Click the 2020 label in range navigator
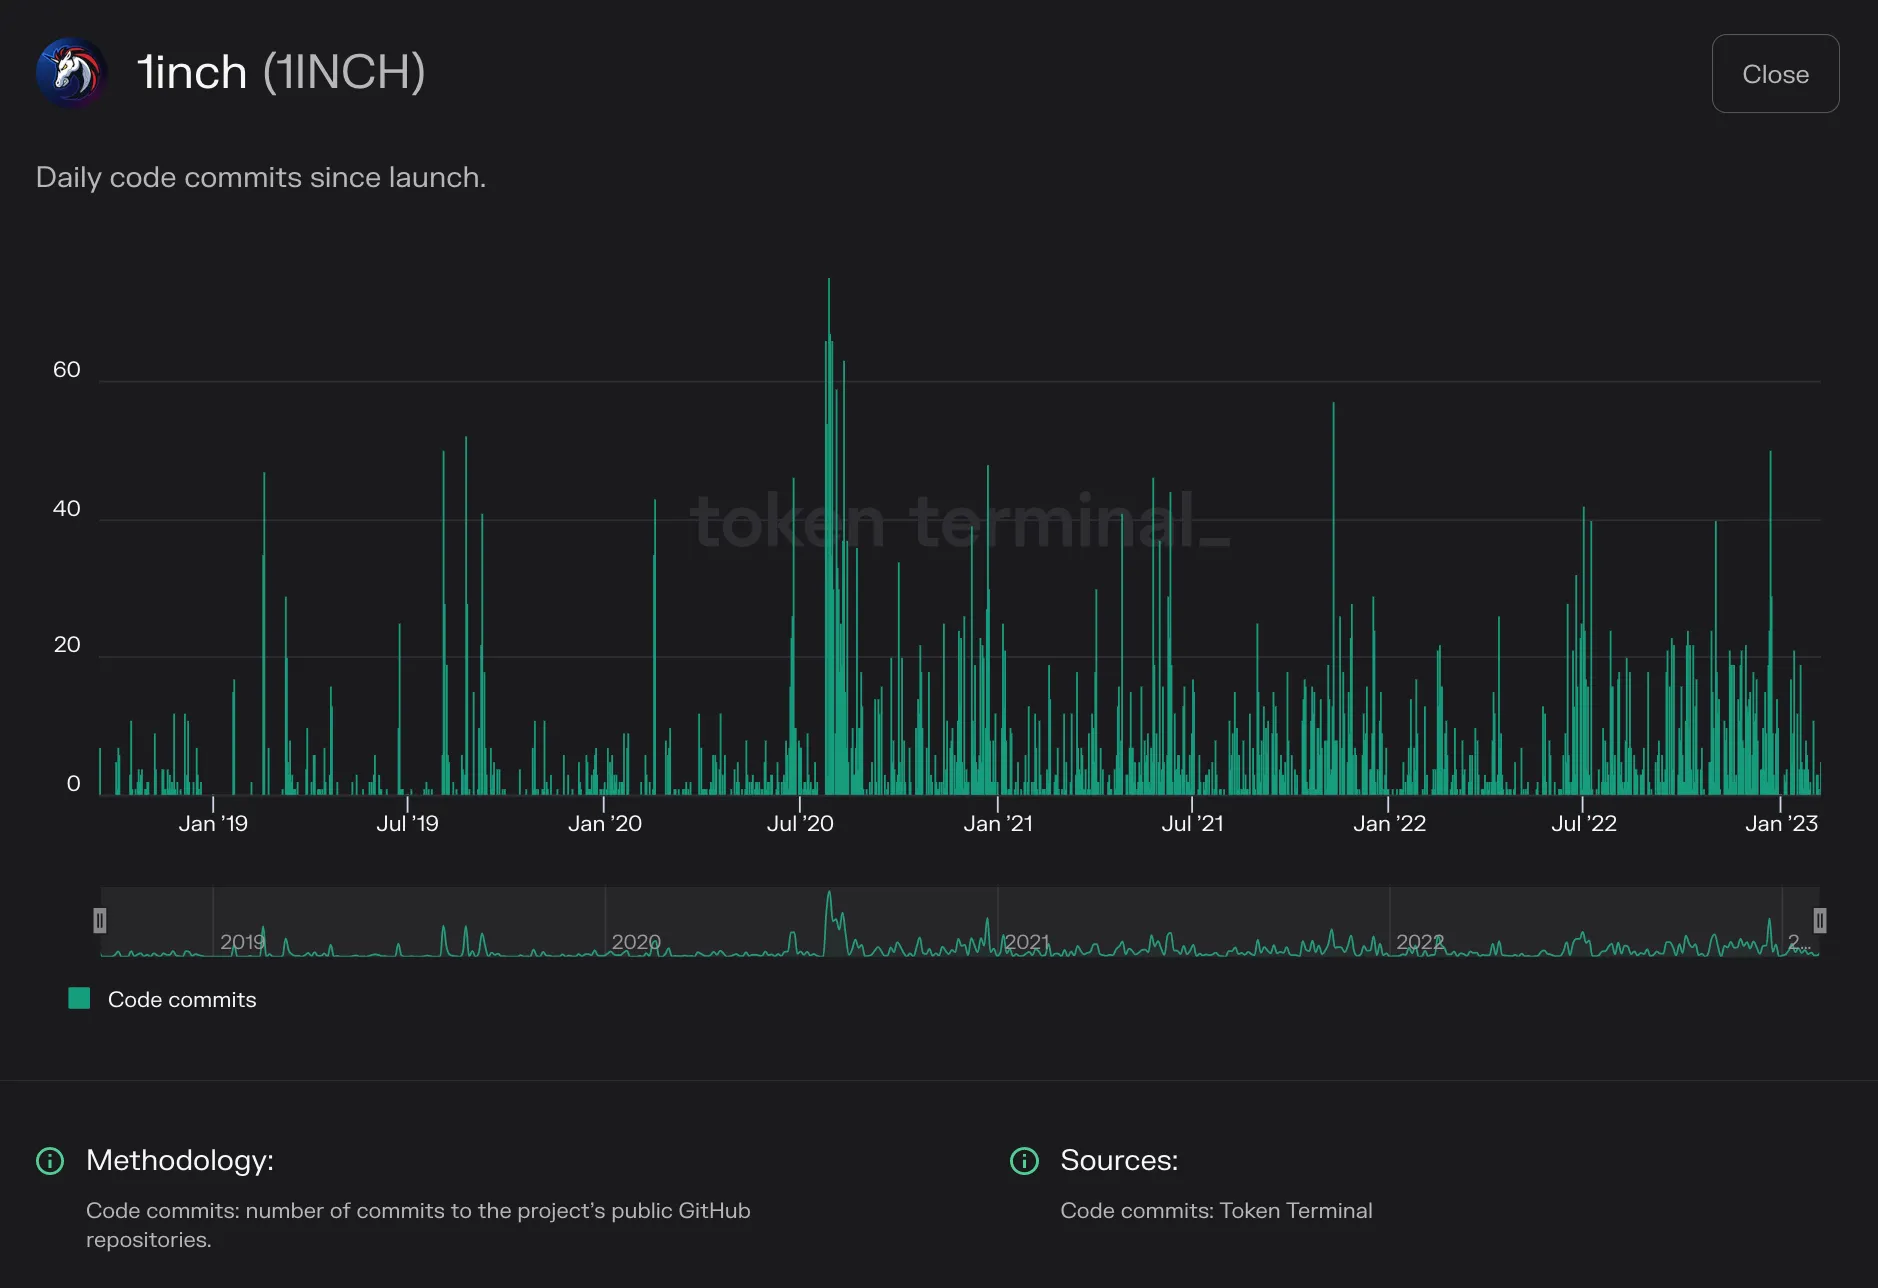Image resolution: width=1878 pixels, height=1288 pixels. click(x=636, y=942)
